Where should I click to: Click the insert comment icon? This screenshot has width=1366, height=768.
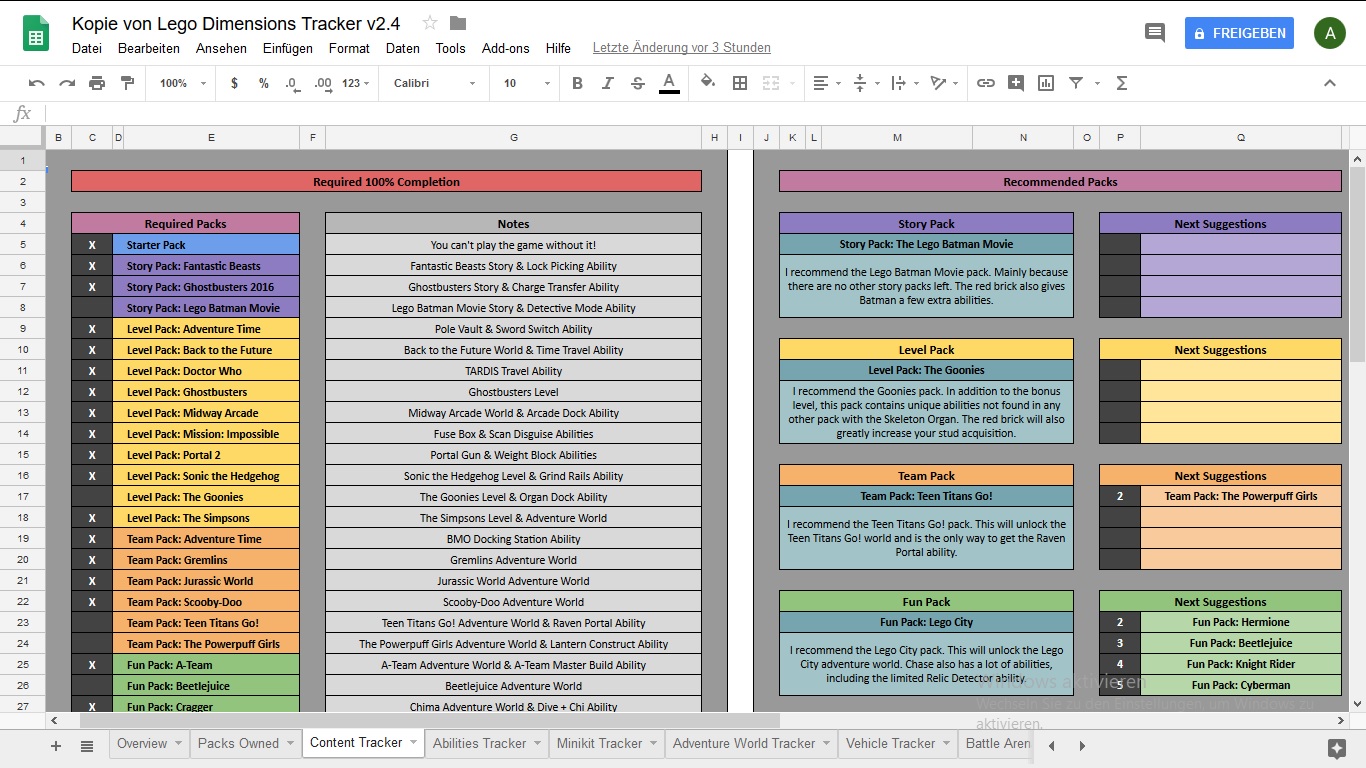[x=1016, y=83]
